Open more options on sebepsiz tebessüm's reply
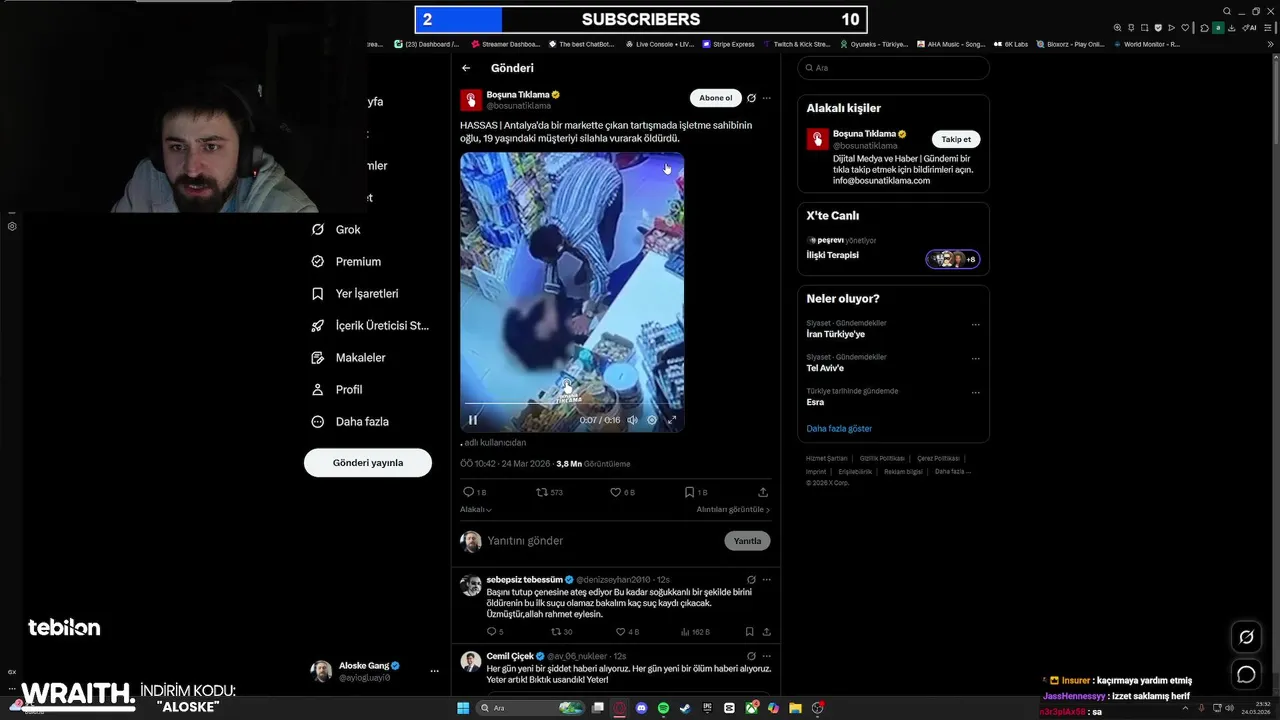This screenshot has height=720, width=1280. 767,579
